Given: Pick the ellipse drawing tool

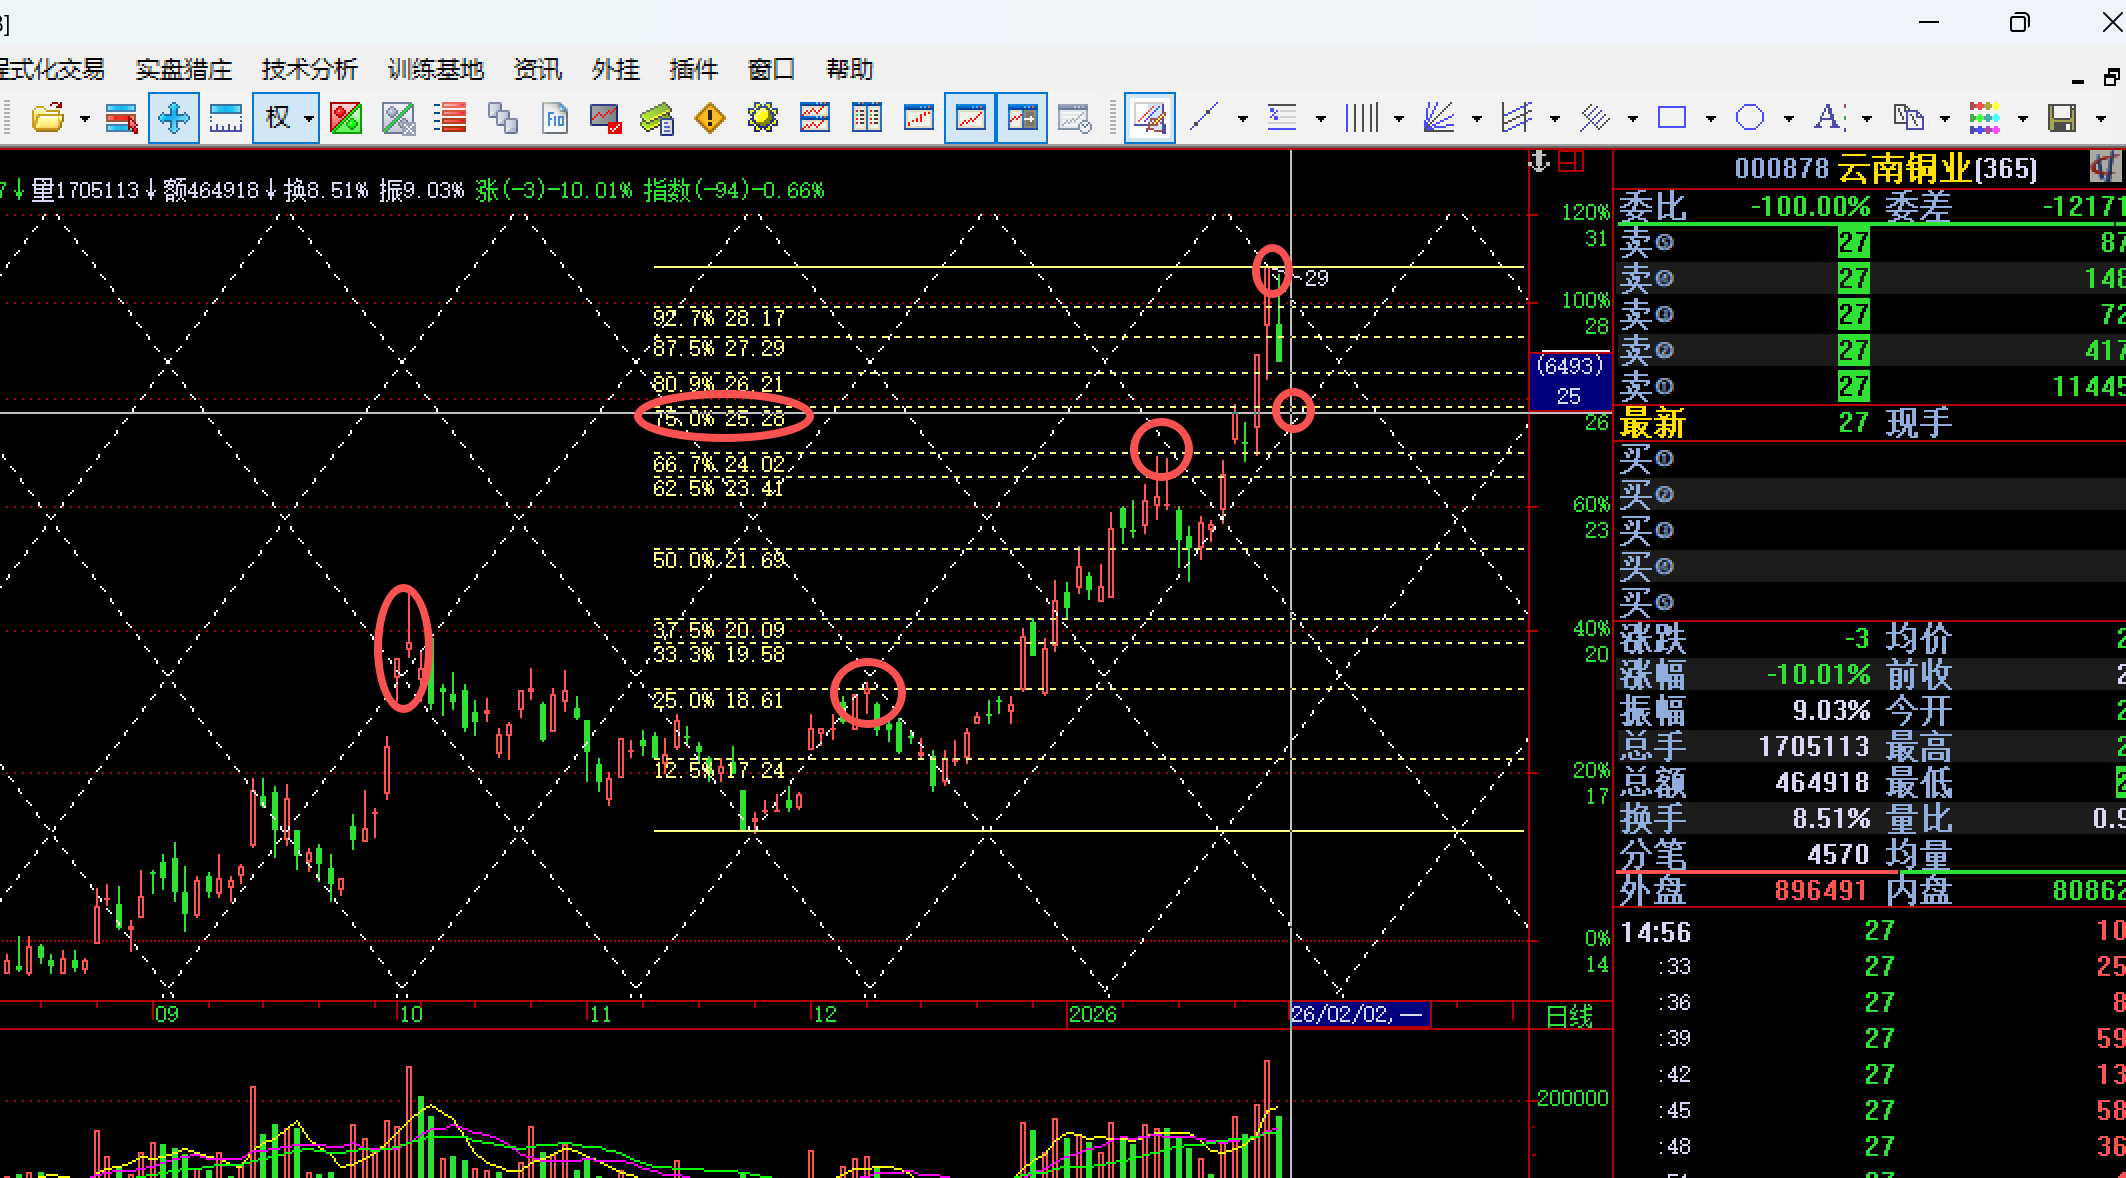Looking at the screenshot, I should [x=1749, y=118].
